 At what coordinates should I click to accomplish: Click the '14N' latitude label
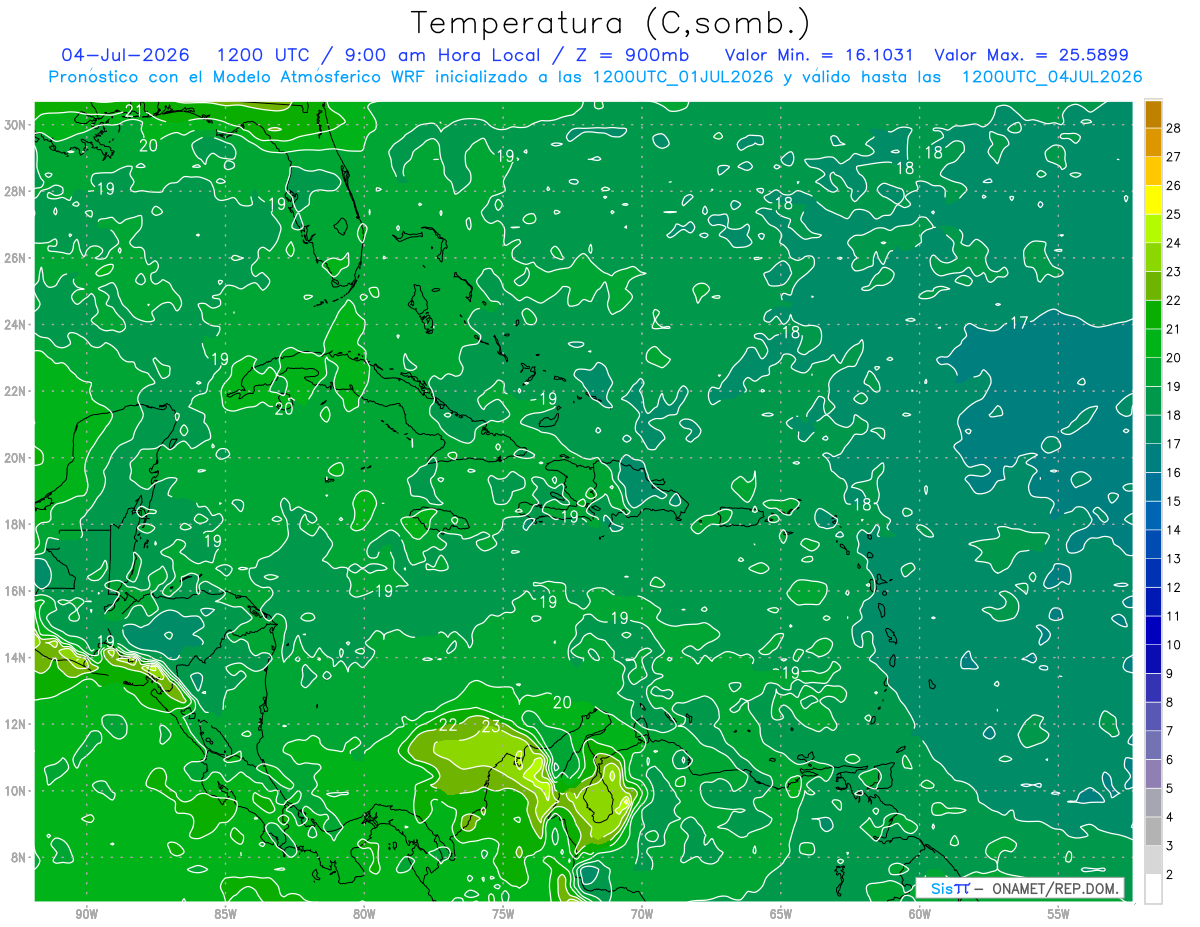[x=17, y=658]
